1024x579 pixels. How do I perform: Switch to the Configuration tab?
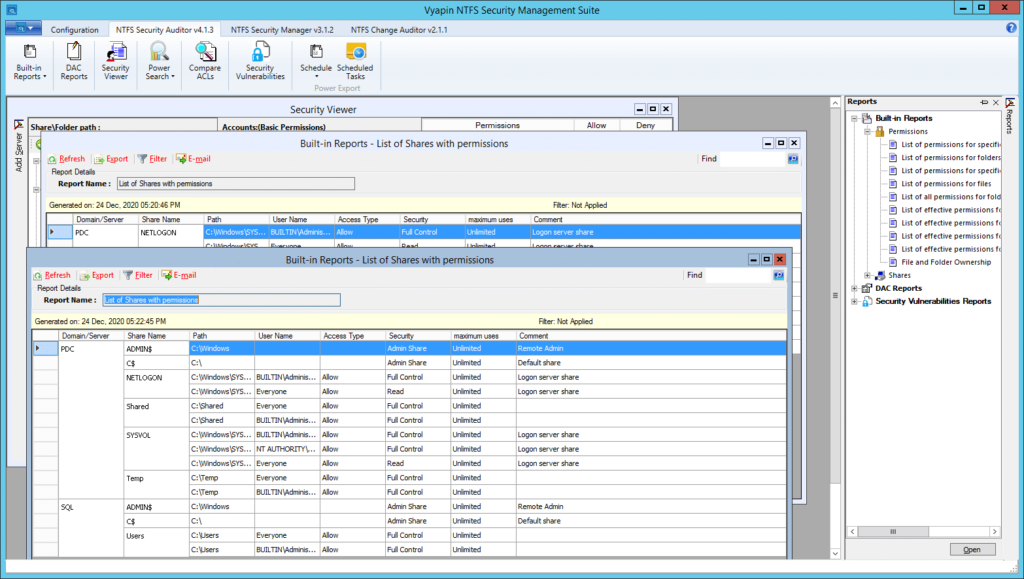(x=75, y=30)
